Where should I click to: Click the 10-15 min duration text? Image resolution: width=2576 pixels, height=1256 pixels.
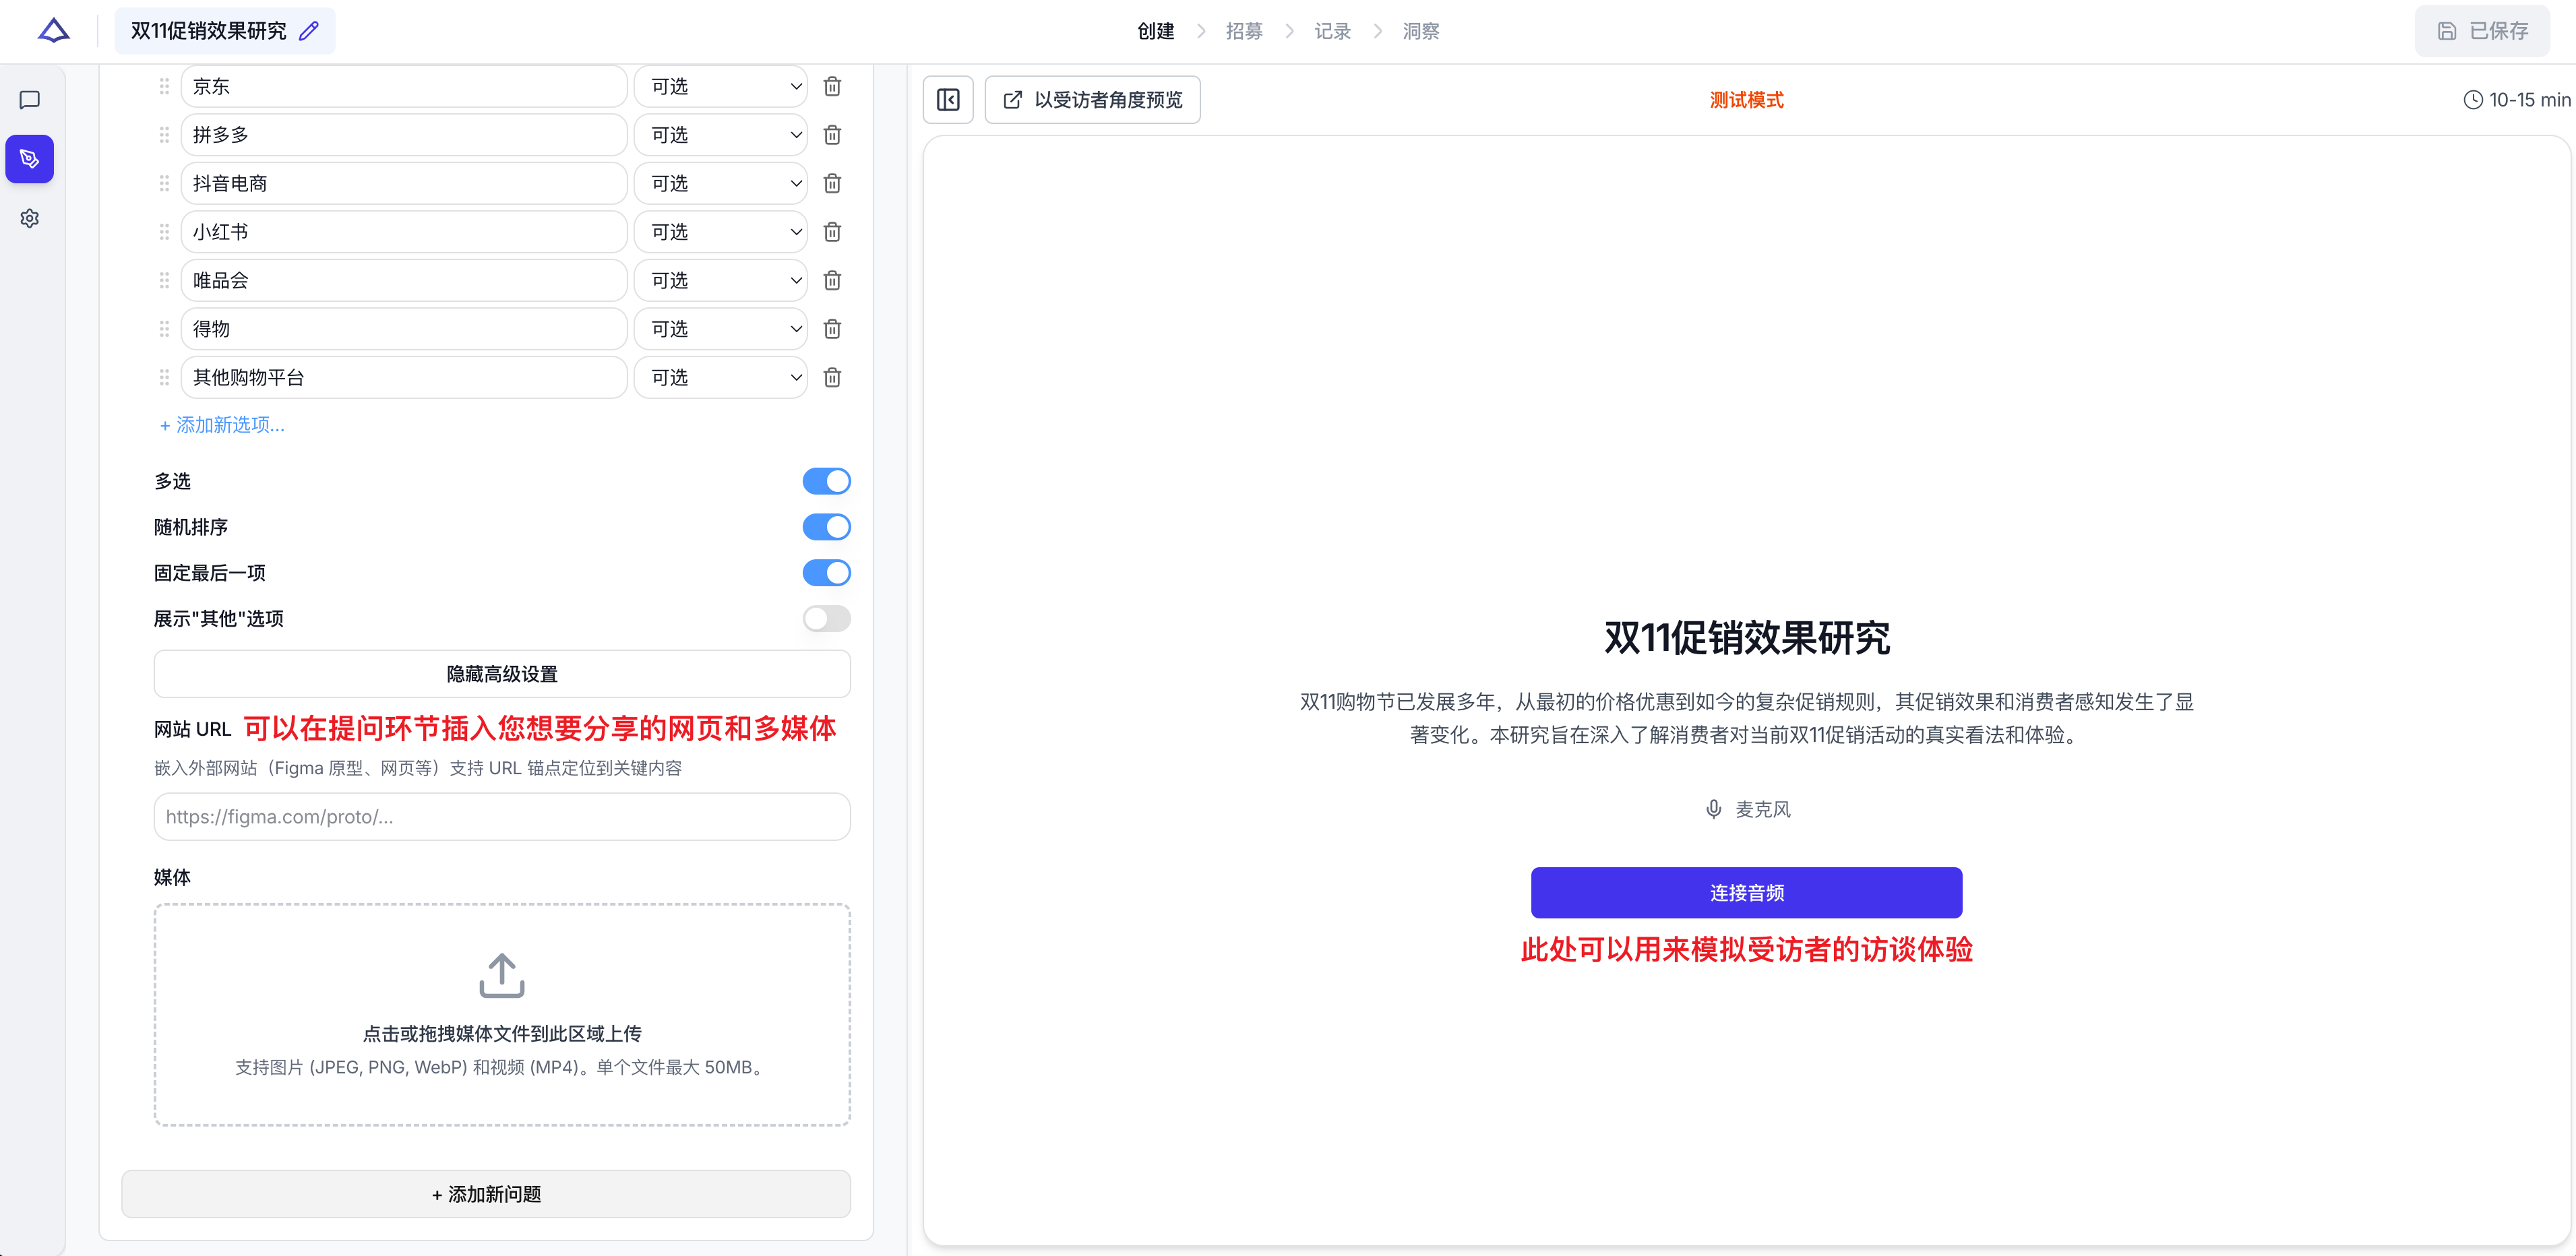[2529, 100]
